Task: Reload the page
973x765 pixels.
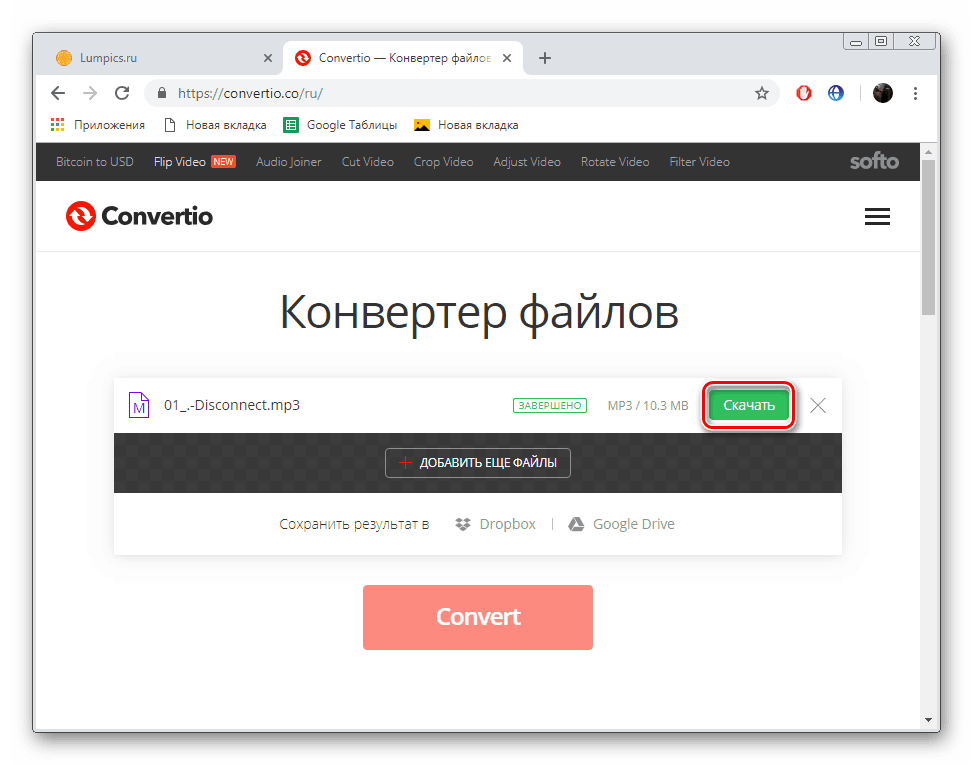Action: click(122, 93)
